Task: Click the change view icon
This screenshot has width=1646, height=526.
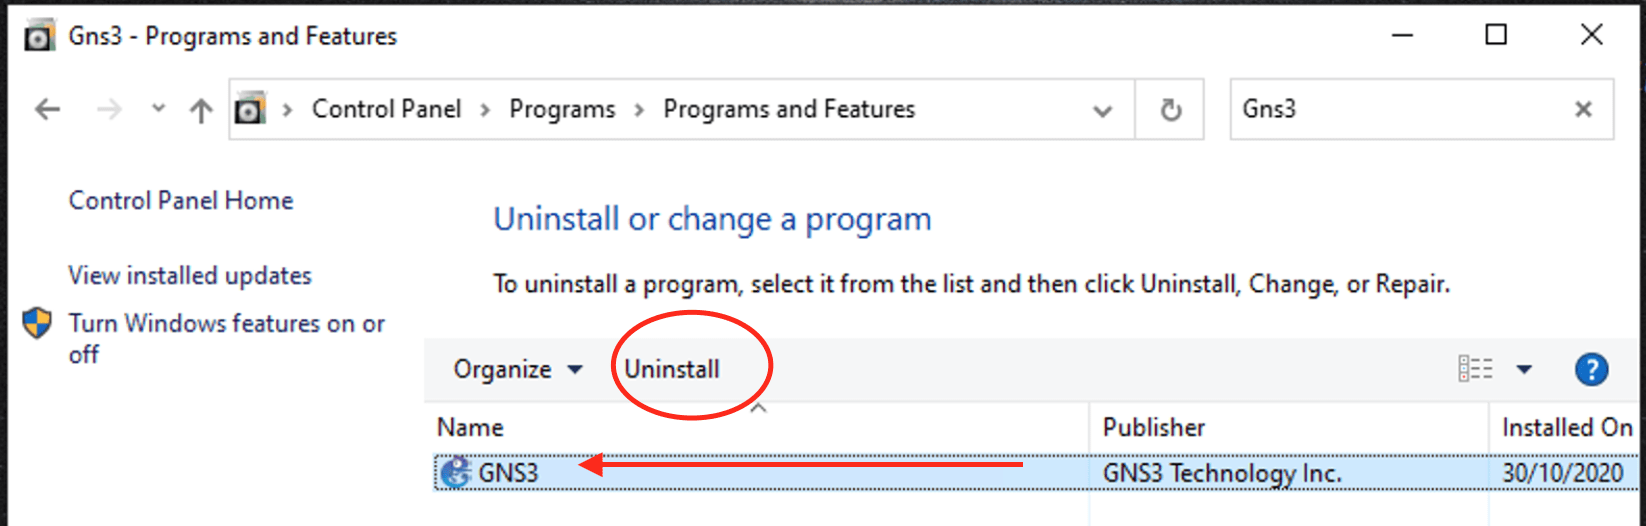Action: point(1475,369)
